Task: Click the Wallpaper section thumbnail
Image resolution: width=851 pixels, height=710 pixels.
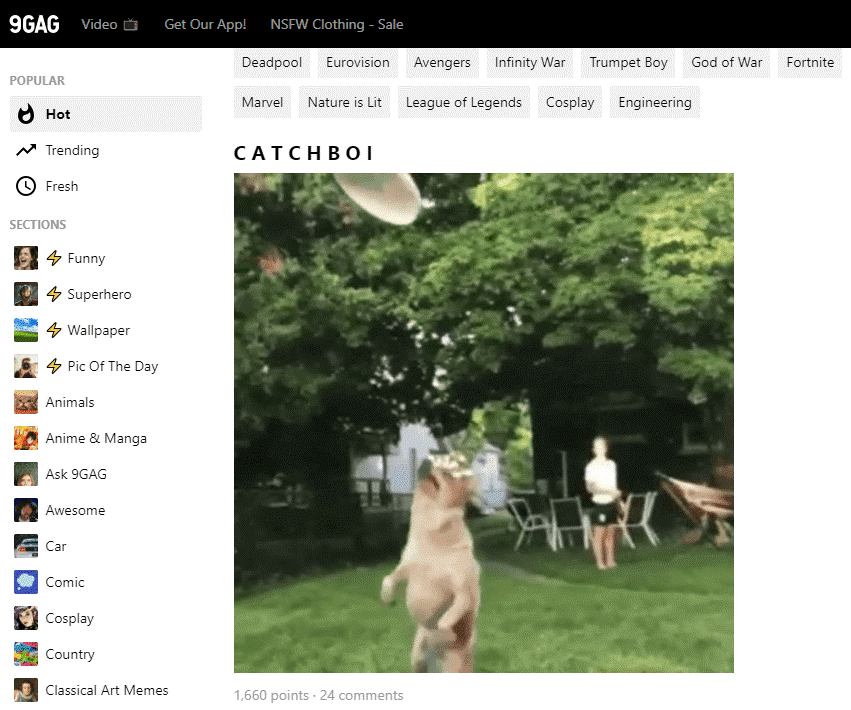Action: (26, 330)
